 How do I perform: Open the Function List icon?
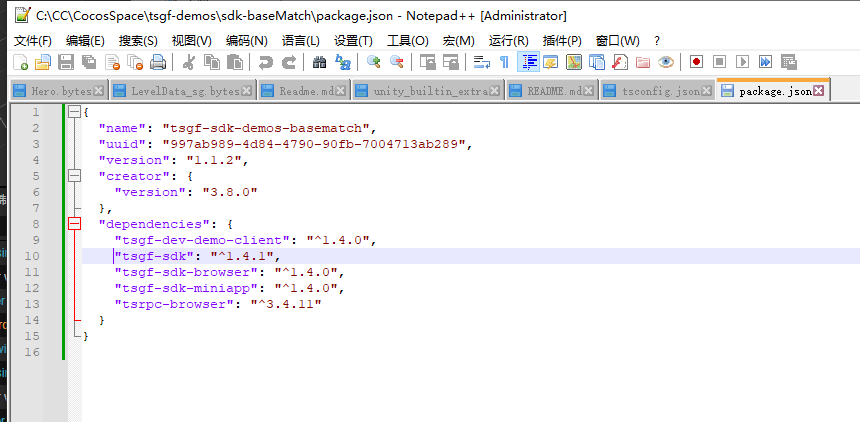[x=620, y=62]
